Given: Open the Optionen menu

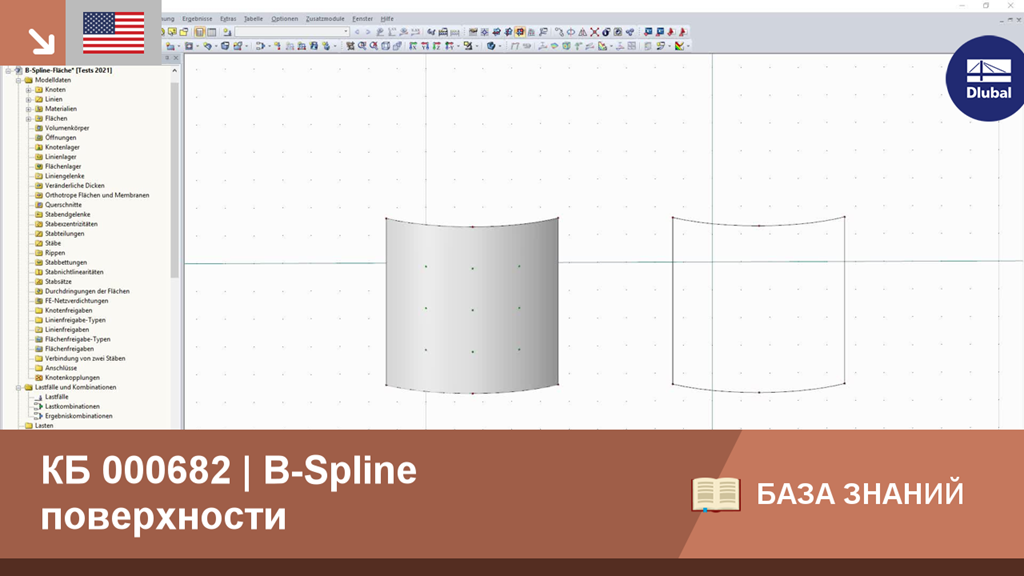Looking at the screenshot, I should 284,19.
